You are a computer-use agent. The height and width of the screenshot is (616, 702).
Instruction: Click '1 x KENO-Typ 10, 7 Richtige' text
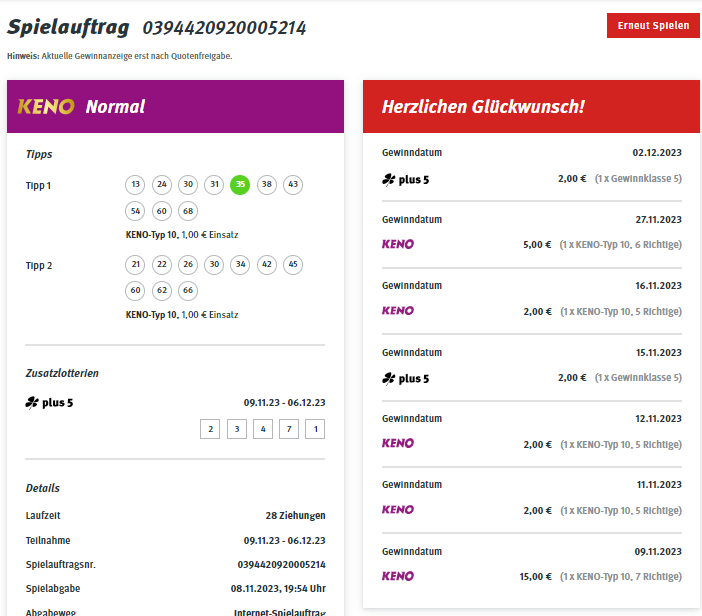621,577
